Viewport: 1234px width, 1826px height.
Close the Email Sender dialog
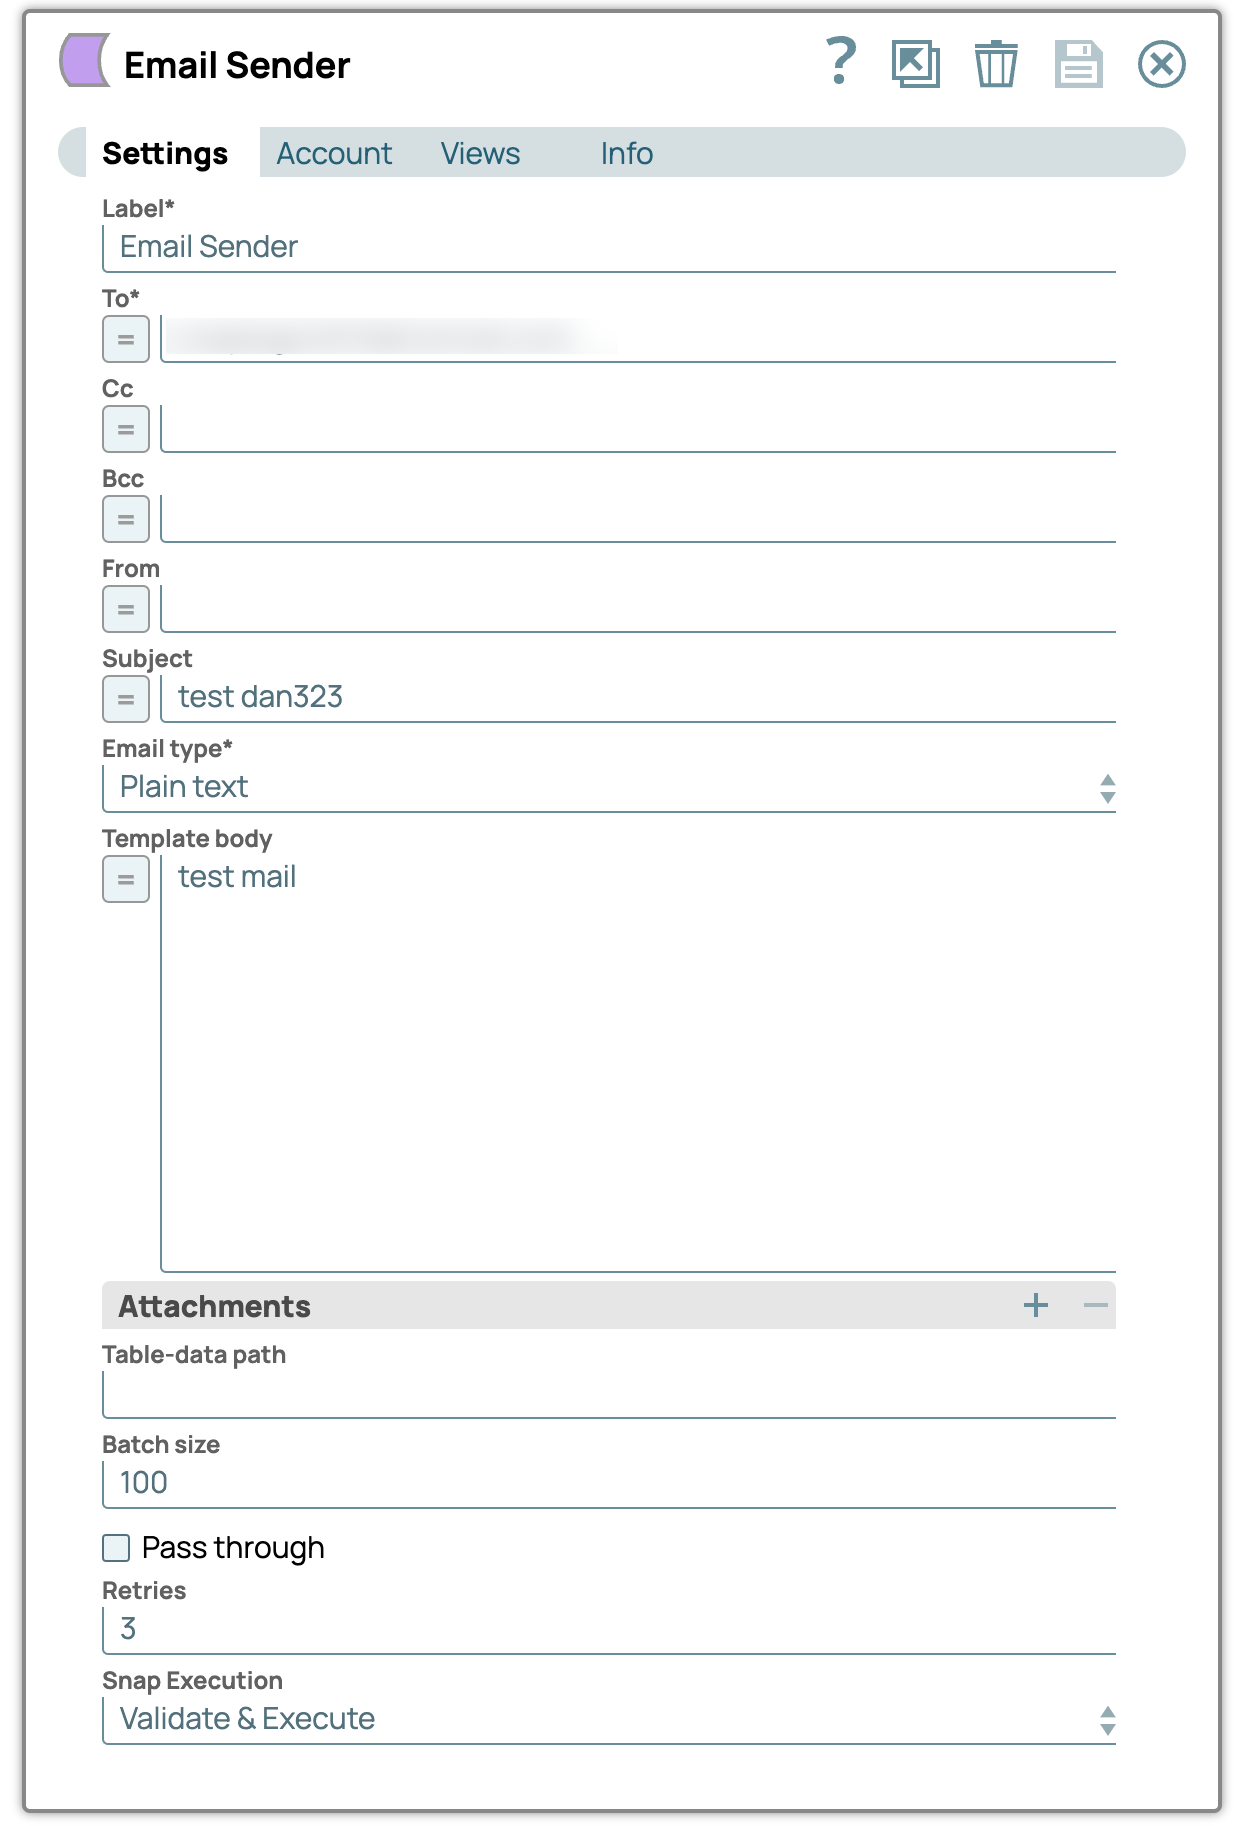(x=1161, y=64)
